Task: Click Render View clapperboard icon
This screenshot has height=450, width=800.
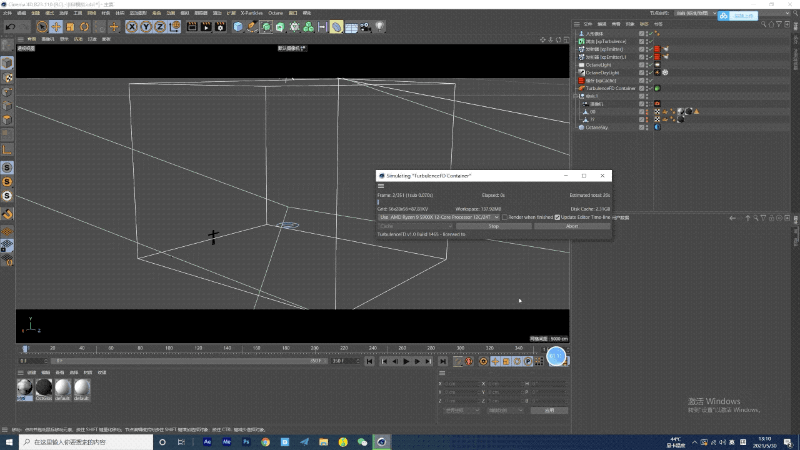Action: coord(192,27)
